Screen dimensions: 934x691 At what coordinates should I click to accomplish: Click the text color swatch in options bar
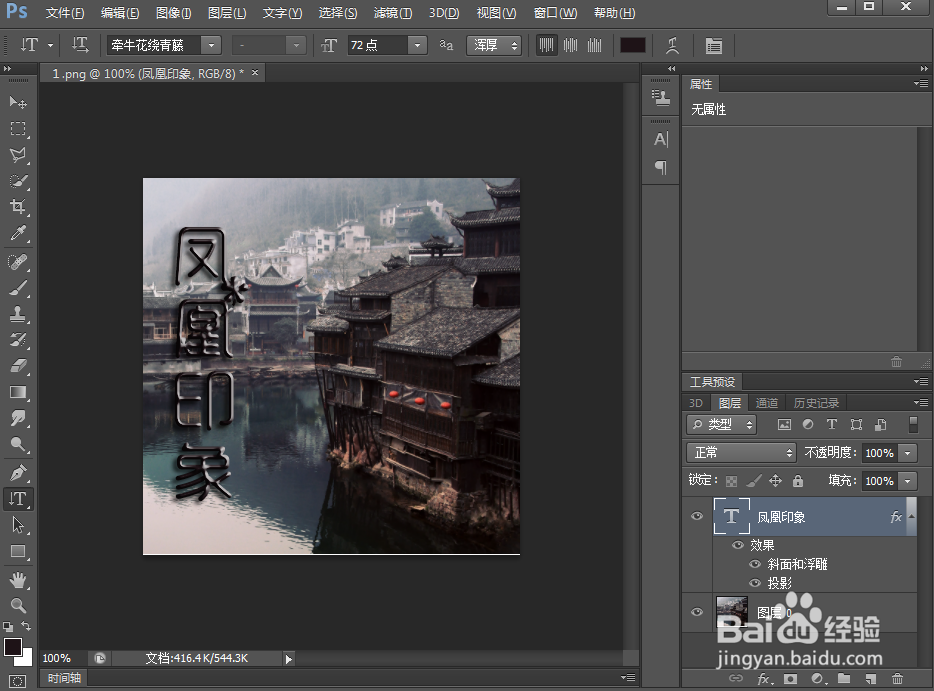tap(633, 45)
